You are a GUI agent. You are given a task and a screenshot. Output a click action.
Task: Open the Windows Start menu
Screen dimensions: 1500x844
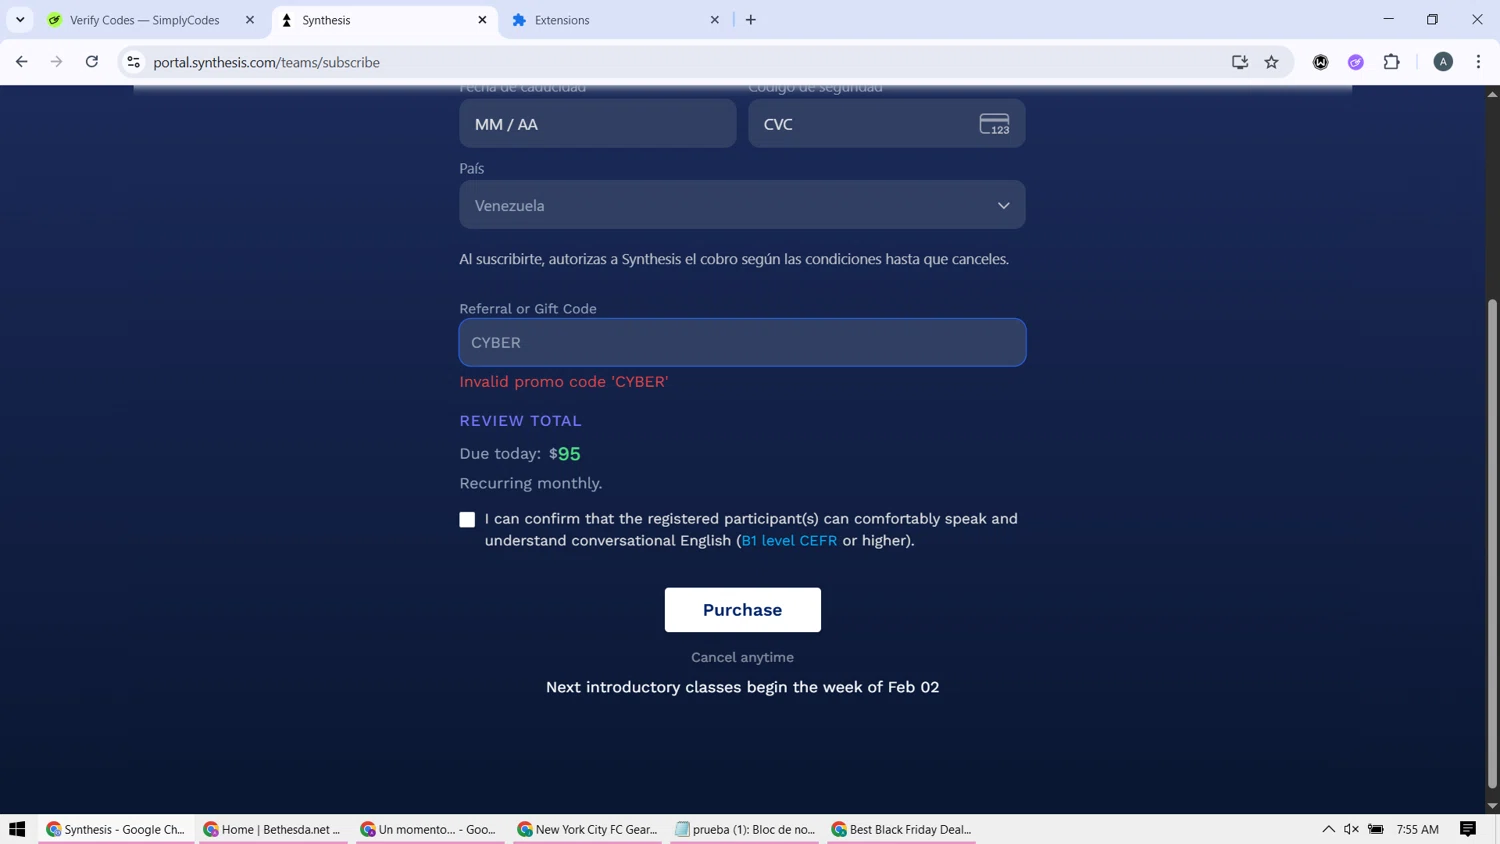coord(17,829)
